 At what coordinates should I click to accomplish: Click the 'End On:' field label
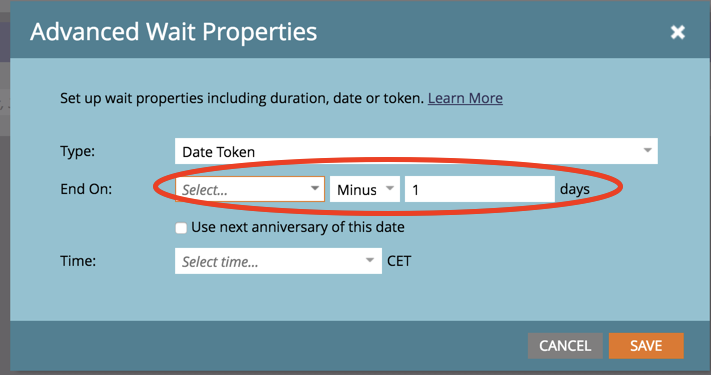(x=86, y=189)
